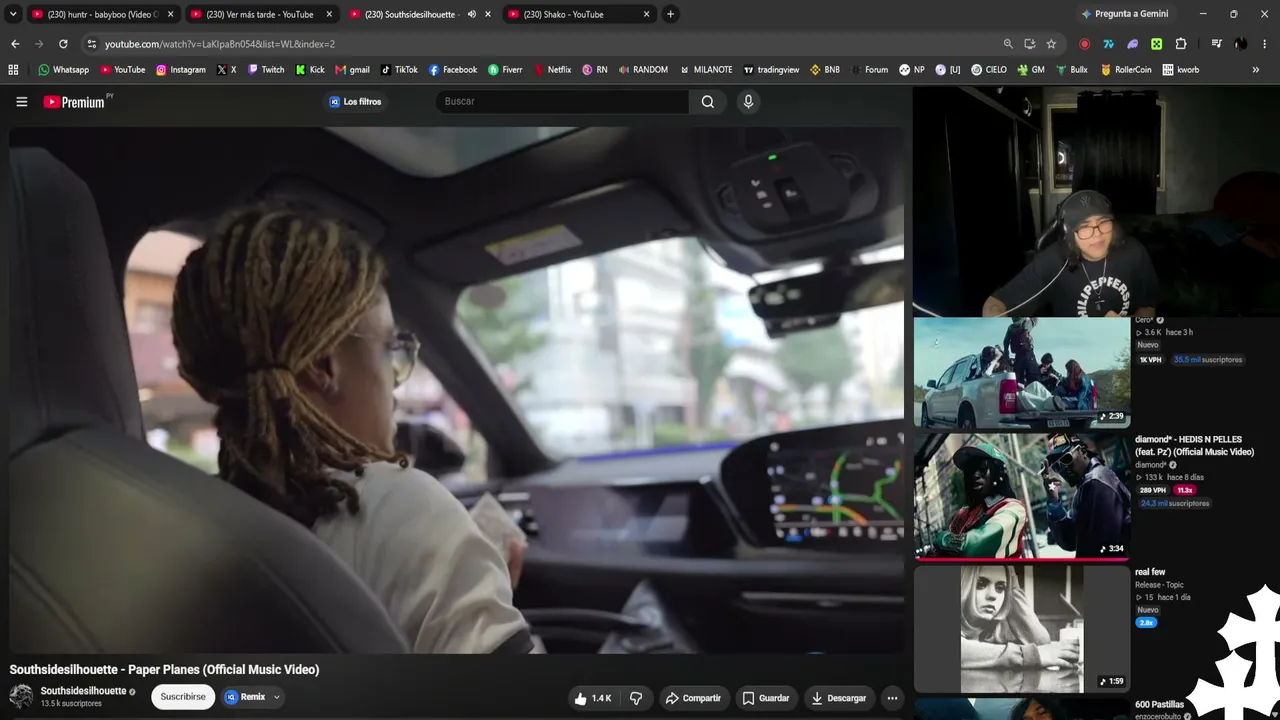The width and height of the screenshot is (1280, 720).
Task: Go back to the previous page
Action: click(15, 44)
